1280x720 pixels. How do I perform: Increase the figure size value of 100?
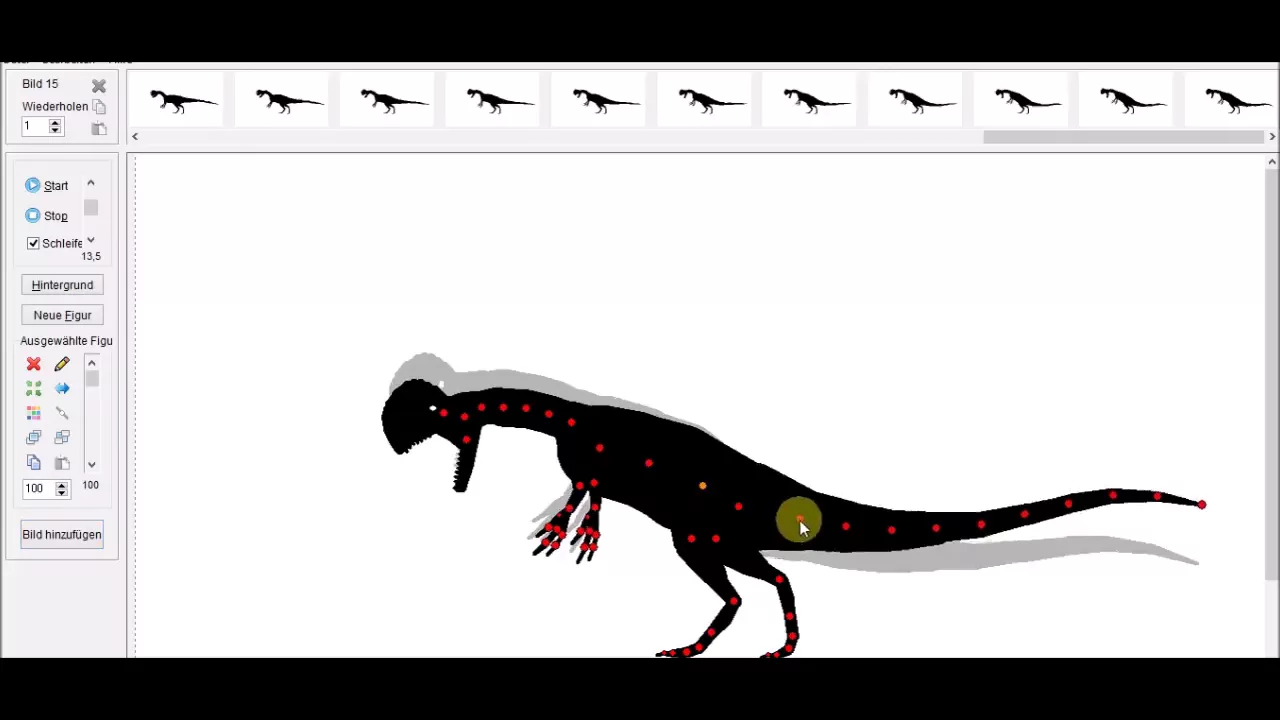click(62, 484)
